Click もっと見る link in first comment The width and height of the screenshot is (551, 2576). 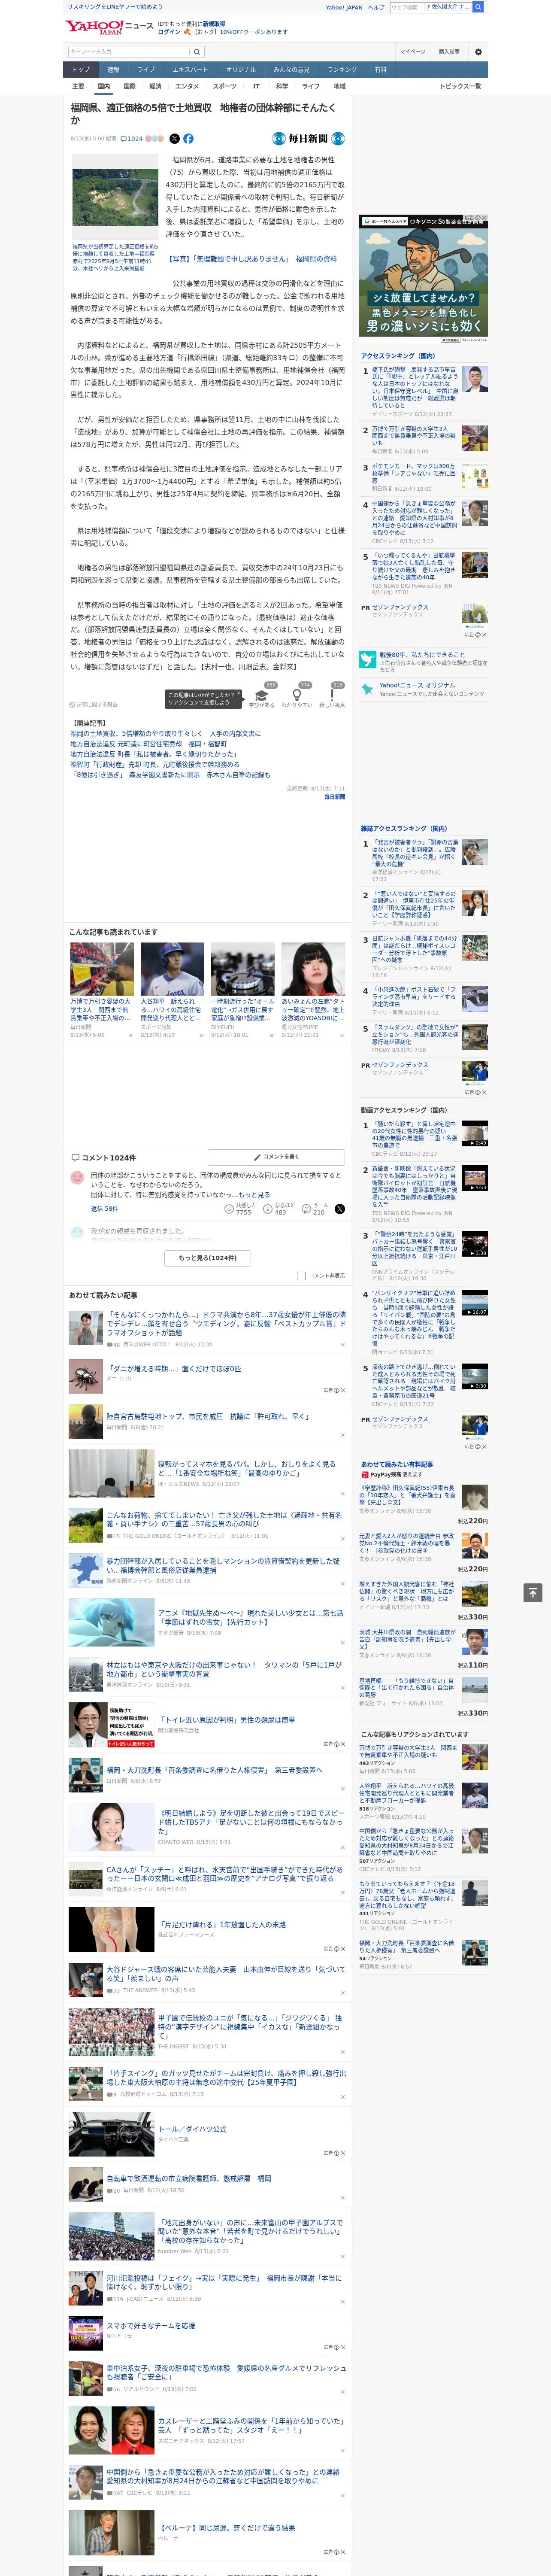click(x=254, y=1194)
